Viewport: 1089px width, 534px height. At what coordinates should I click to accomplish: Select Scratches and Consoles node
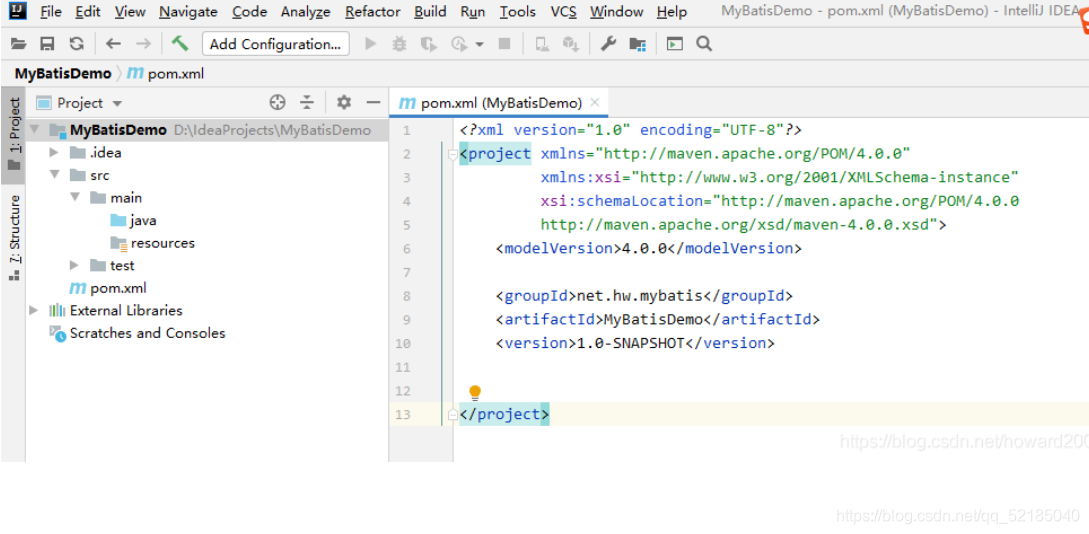[x=138, y=333]
